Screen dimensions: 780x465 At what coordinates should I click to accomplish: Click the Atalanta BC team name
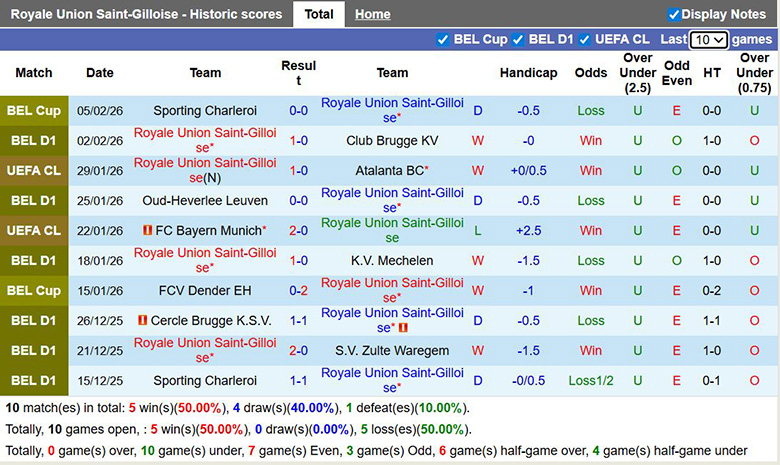pyautogui.click(x=390, y=171)
